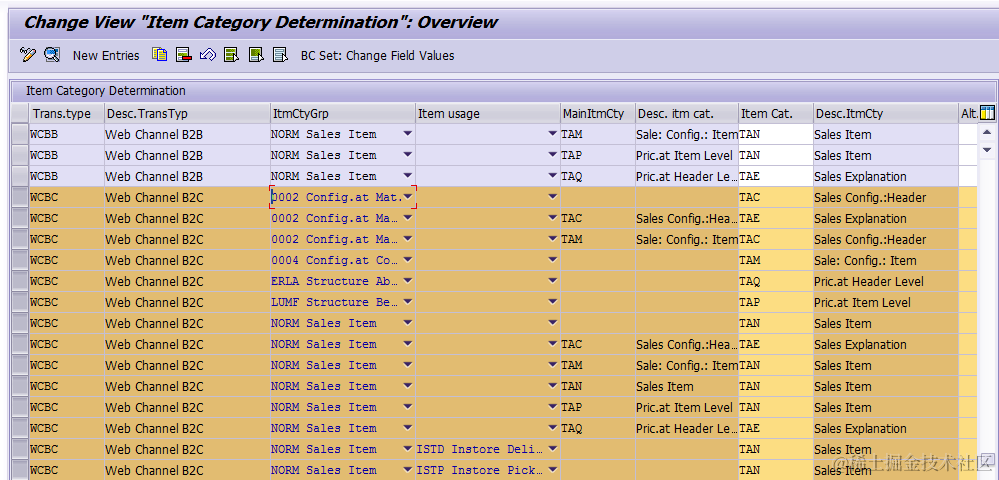
Task: Click Item Cat. field TAQ in ERLA row
Action: pos(775,281)
